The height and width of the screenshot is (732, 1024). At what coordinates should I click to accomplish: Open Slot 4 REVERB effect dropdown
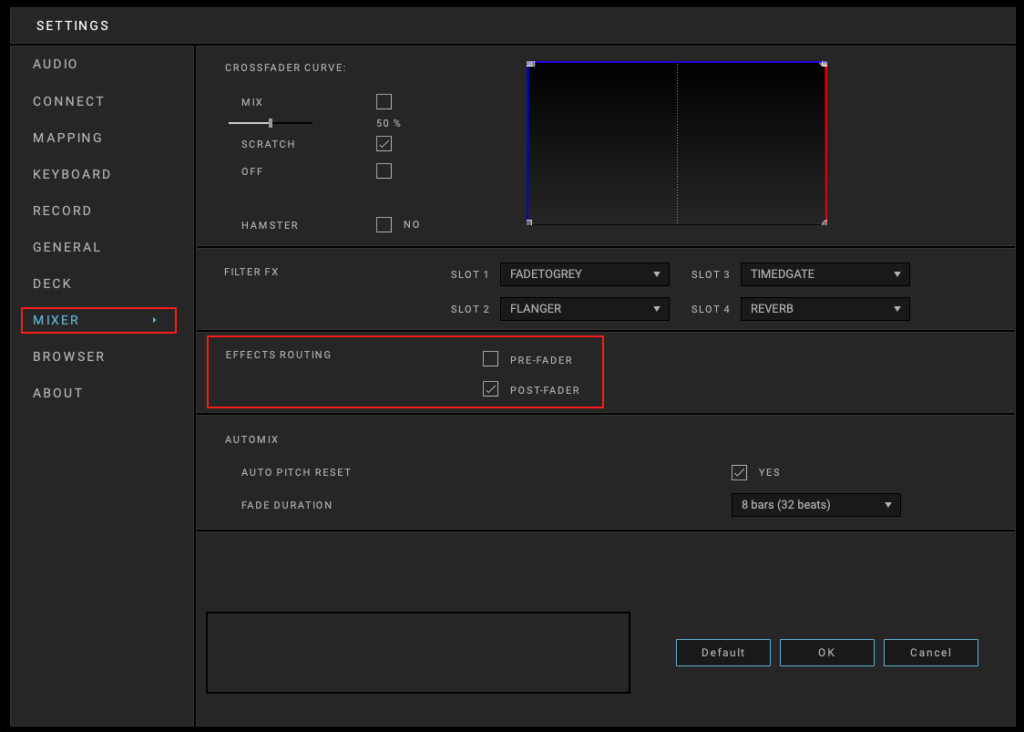pyautogui.click(x=825, y=309)
